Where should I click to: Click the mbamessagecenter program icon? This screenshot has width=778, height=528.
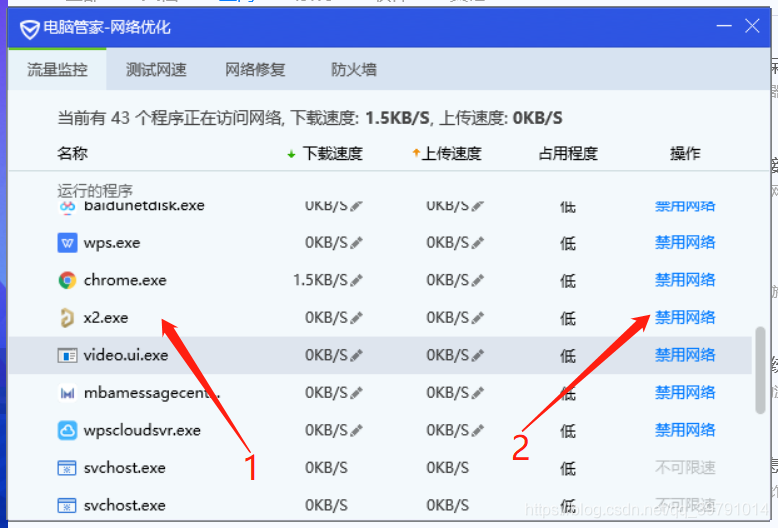coord(67,393)
